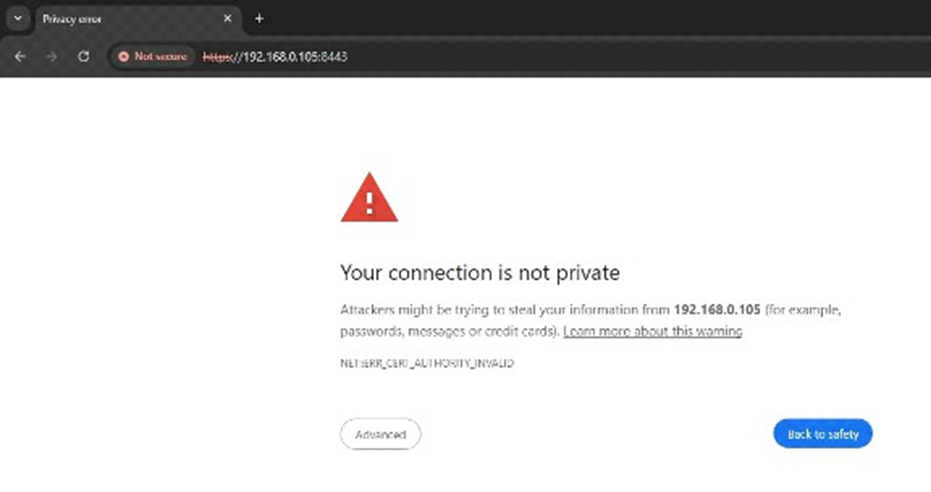This screenshot has height=492, width=931.
Task: Expand the Advanced options
Action: pos(381,434)
